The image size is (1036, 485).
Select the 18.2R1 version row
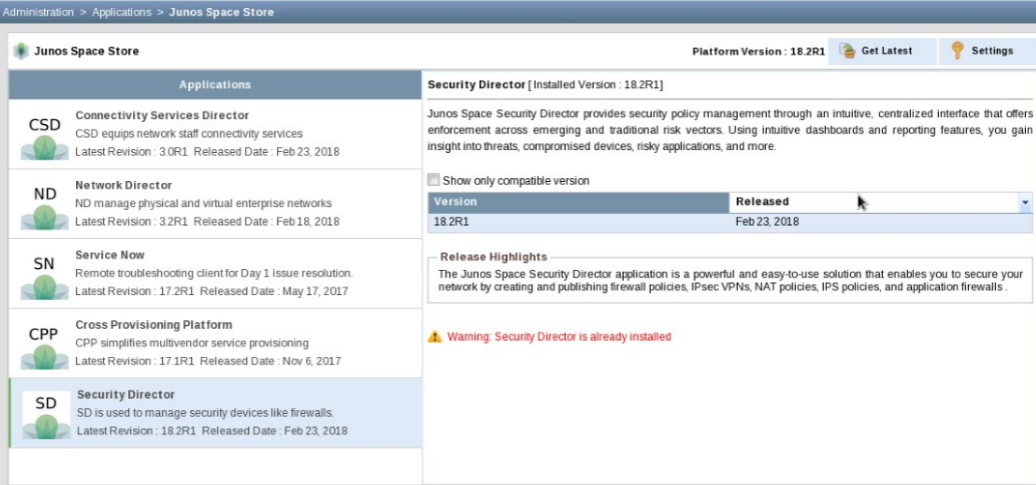point(728,222)
